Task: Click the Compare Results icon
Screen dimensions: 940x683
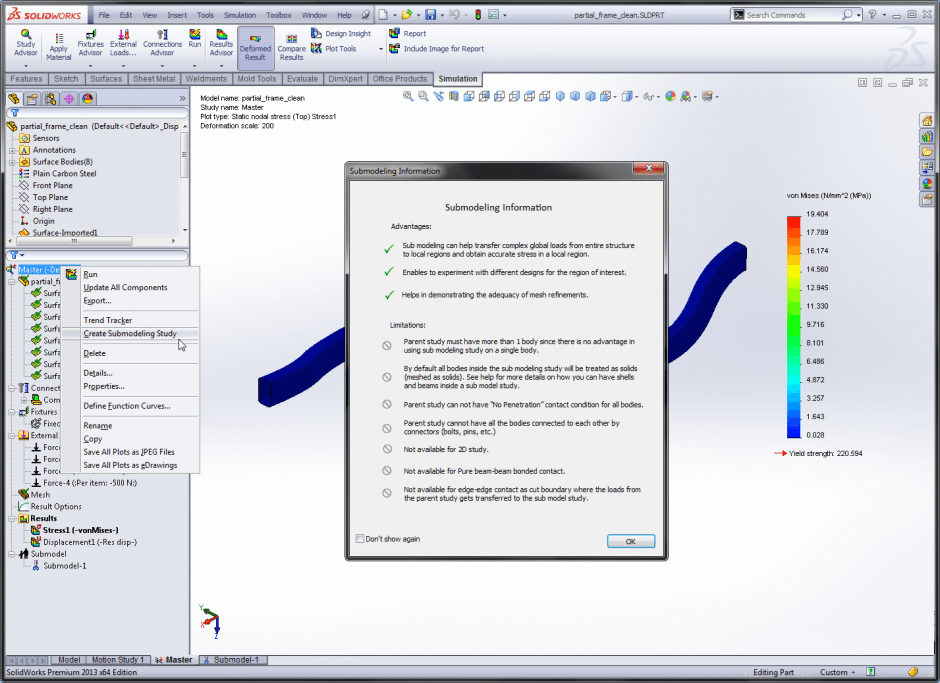Action: (291, 46)
